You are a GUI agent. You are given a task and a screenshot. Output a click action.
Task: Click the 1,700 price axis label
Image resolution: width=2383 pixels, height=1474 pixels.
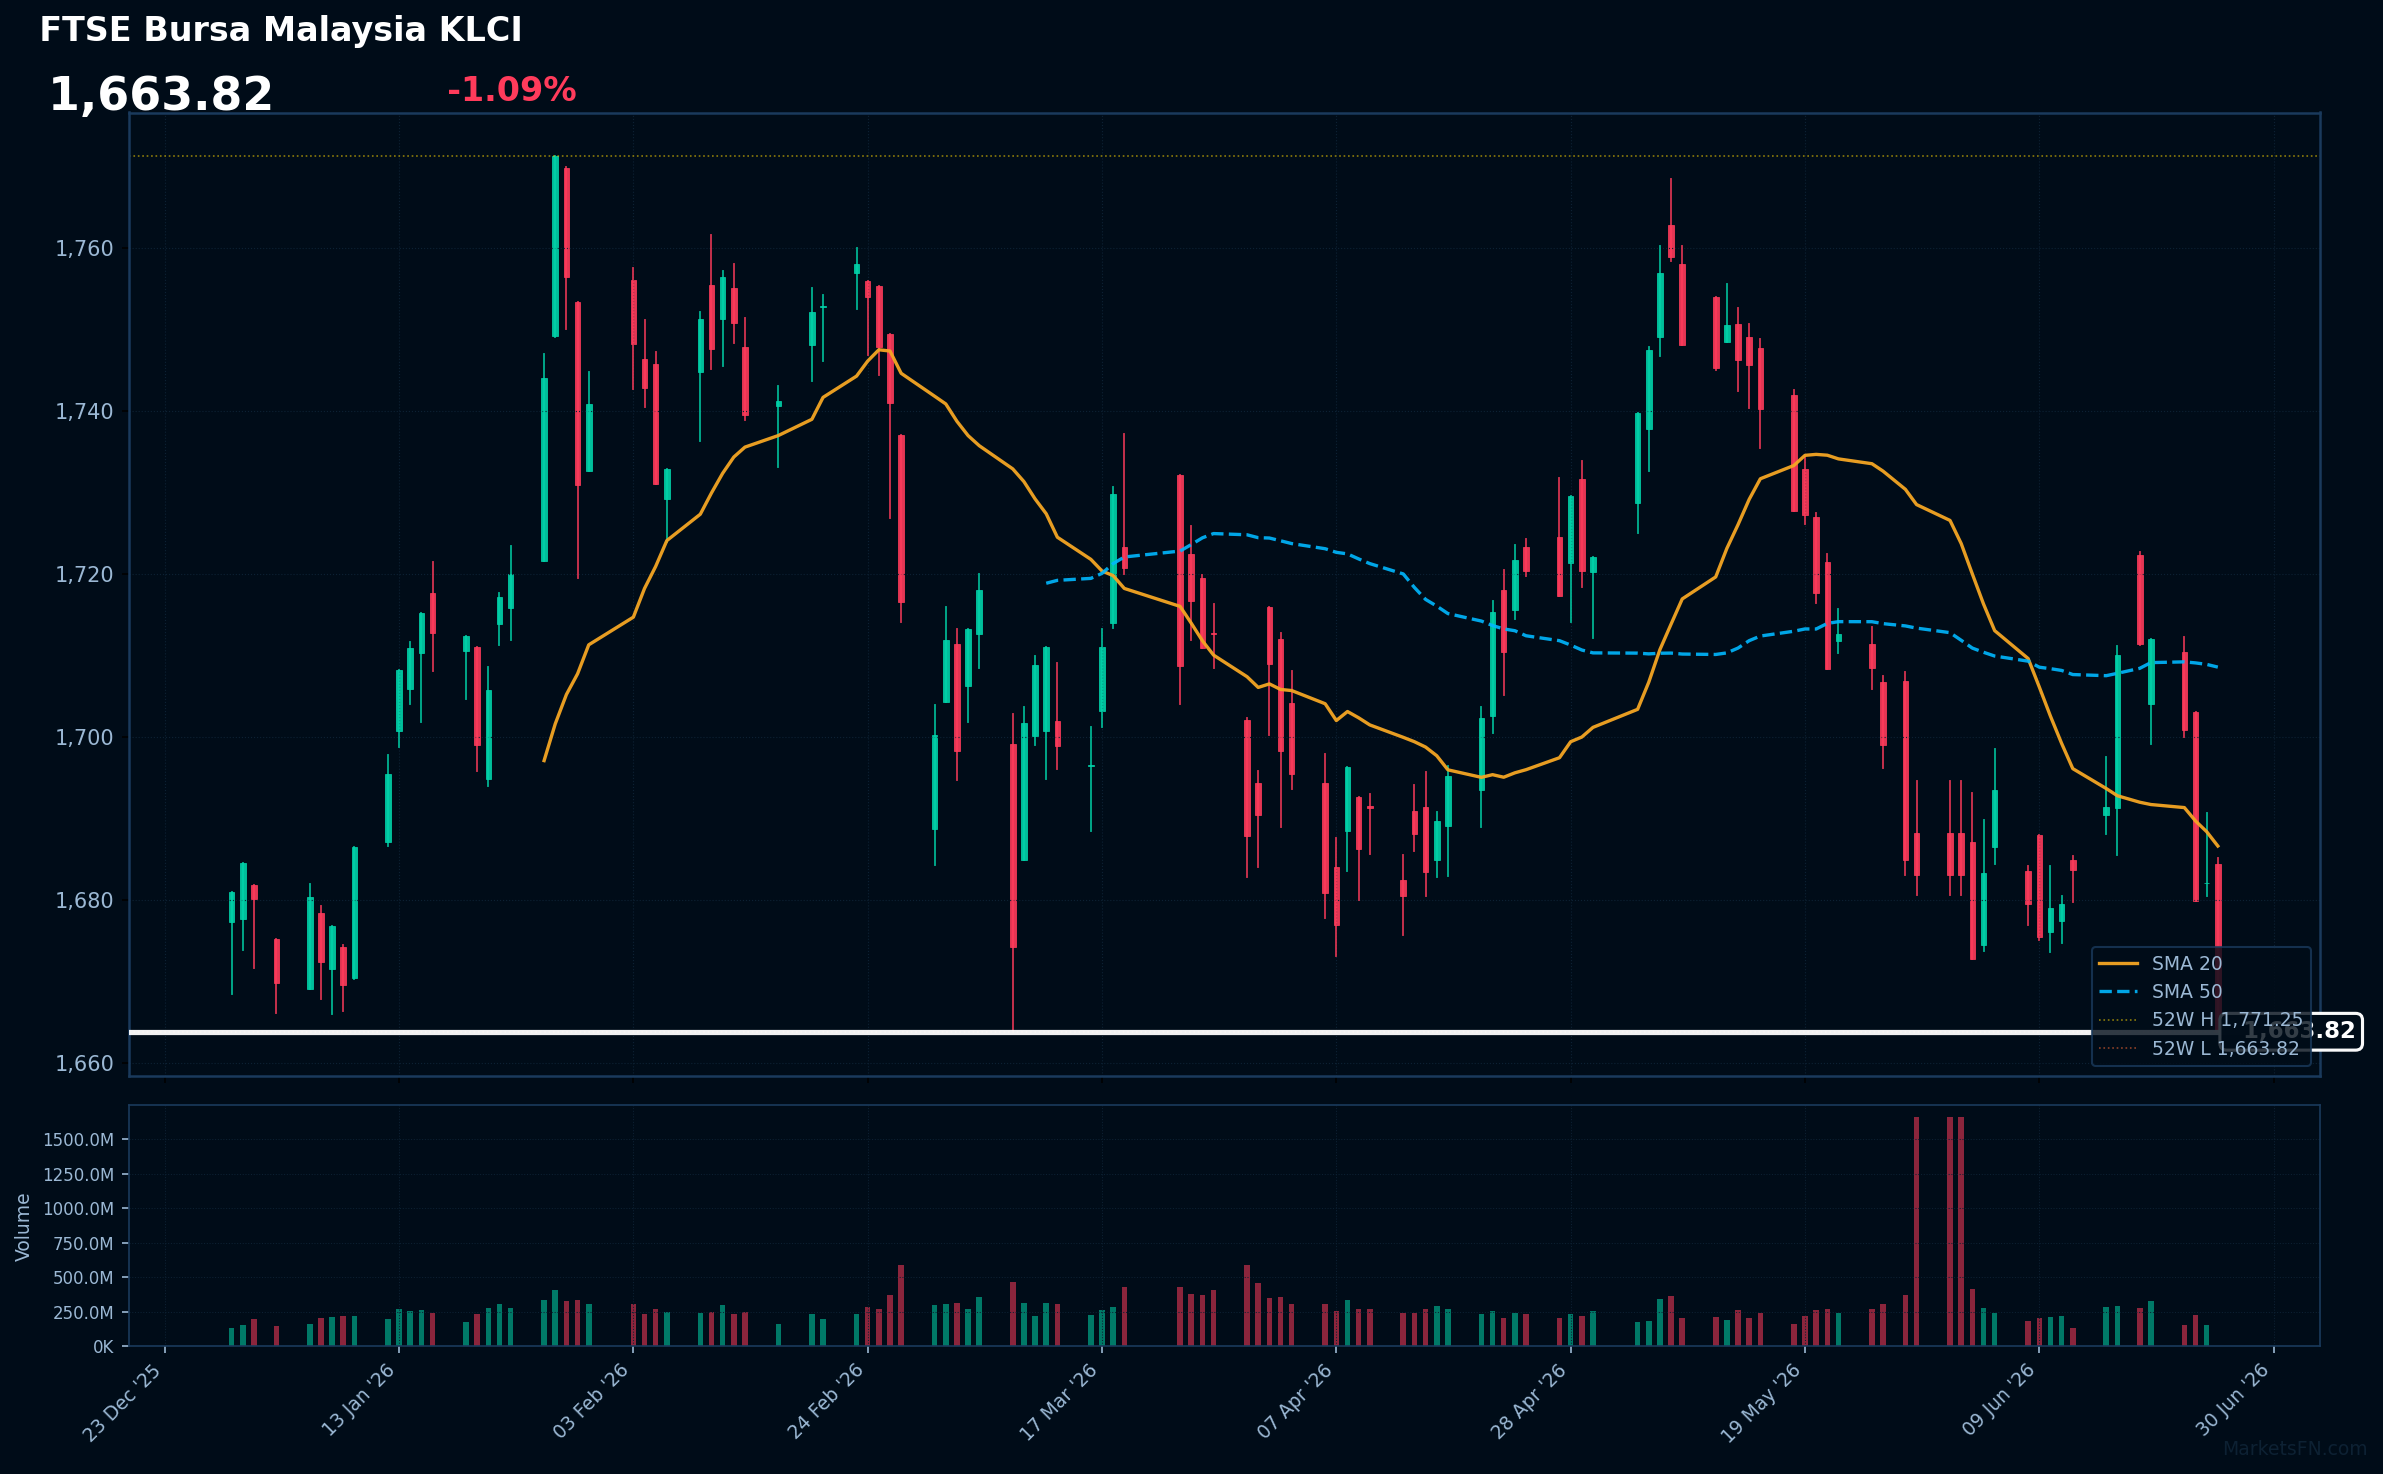pos(85,738)
